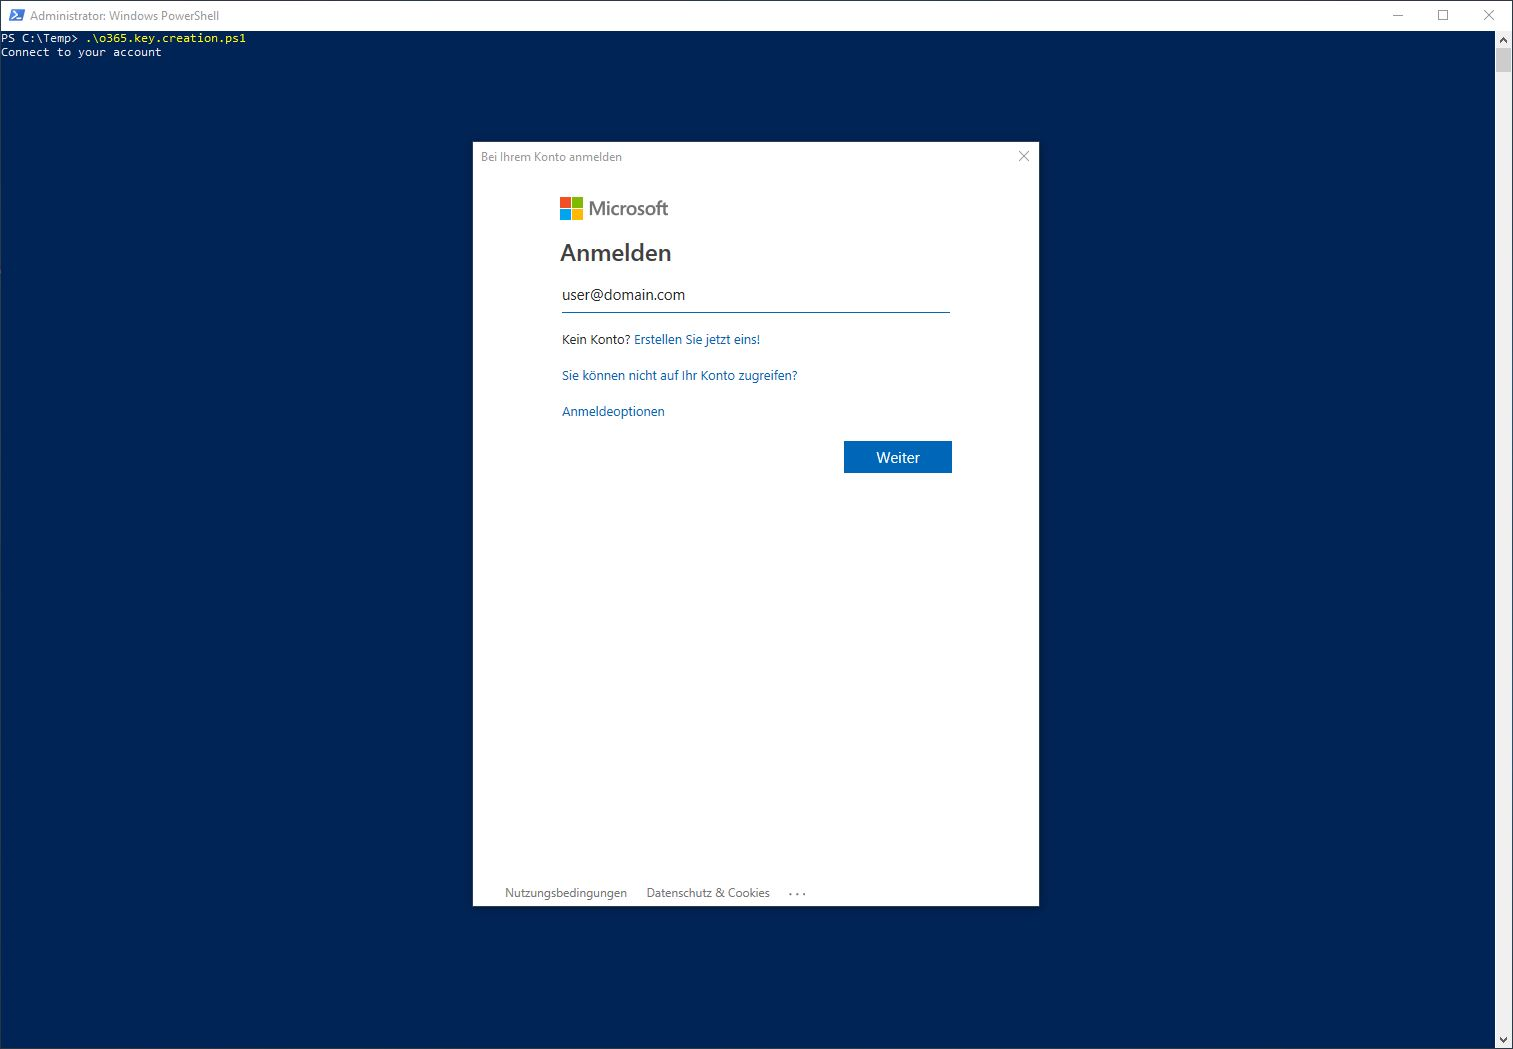Click the PowerShell scrollbar up arrow
Viewport: 1513px width, 1049px height.
pyautogui.click(x=1503, y=39)
